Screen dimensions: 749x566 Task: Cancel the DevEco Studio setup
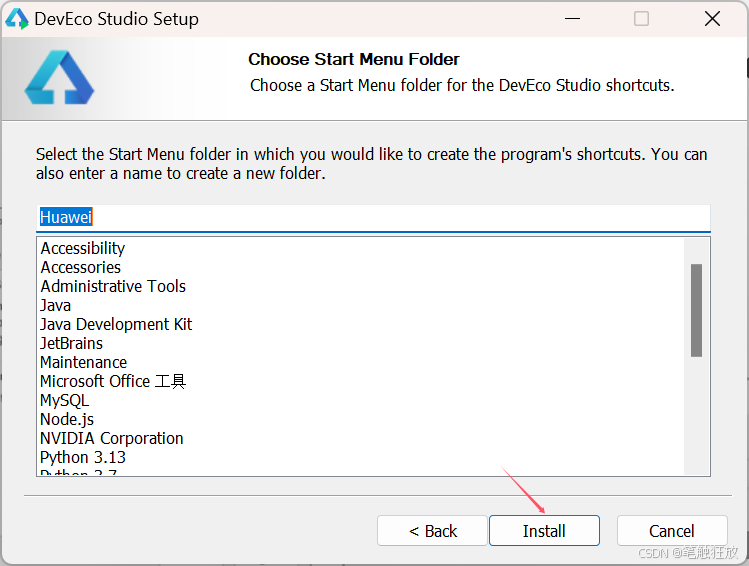tap(672, 530)
